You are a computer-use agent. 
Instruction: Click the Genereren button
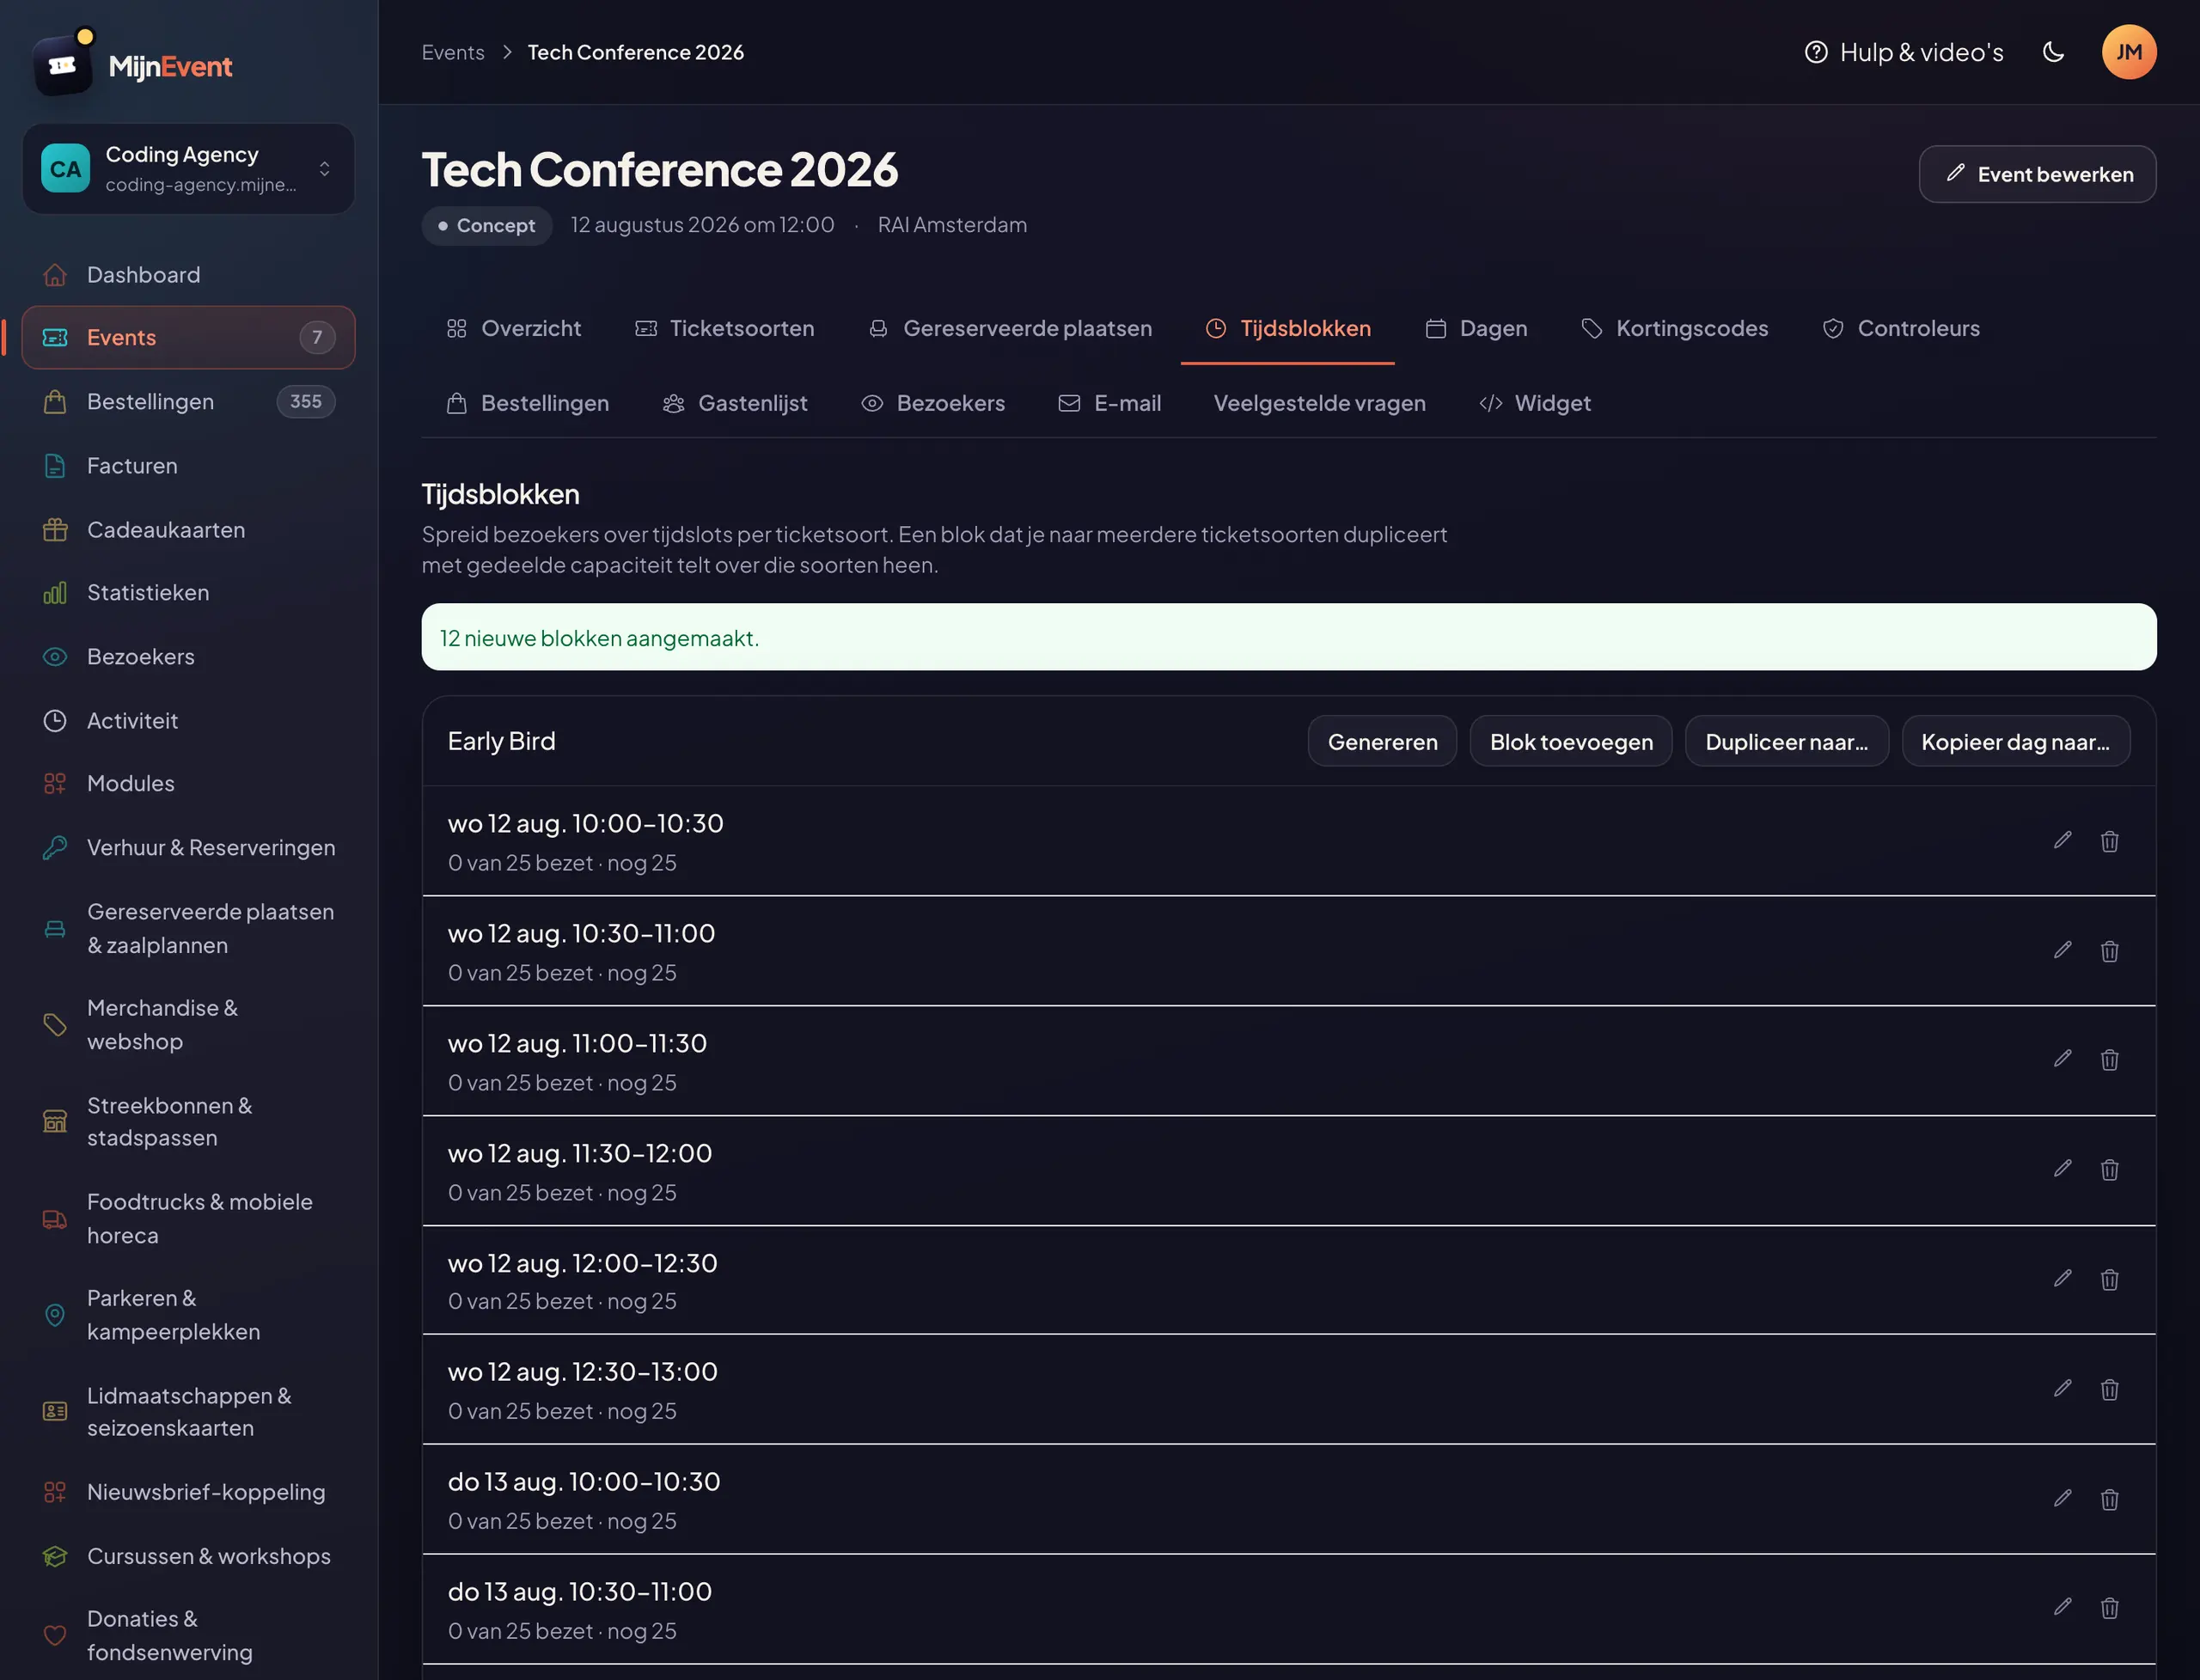point(1382,742)
